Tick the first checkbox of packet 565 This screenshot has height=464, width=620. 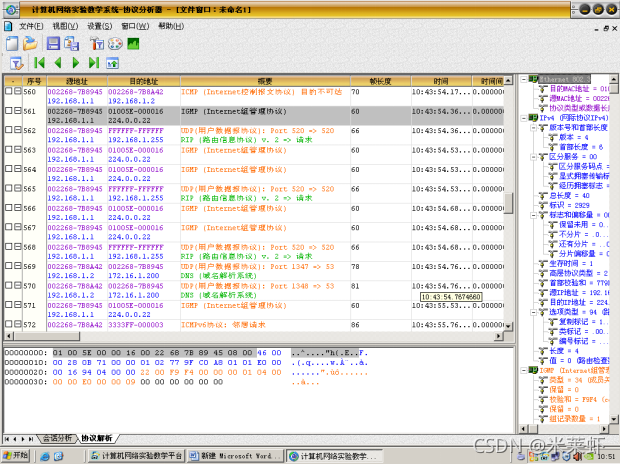click(9, 188)
